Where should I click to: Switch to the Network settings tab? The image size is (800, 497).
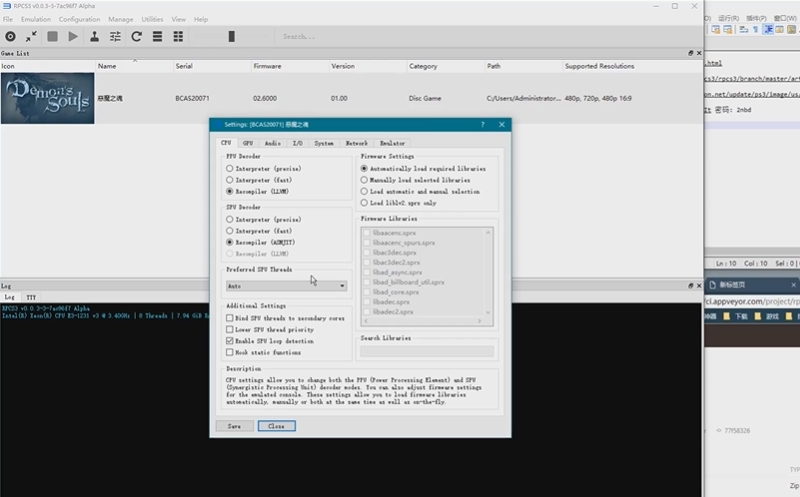click(356, 143)
